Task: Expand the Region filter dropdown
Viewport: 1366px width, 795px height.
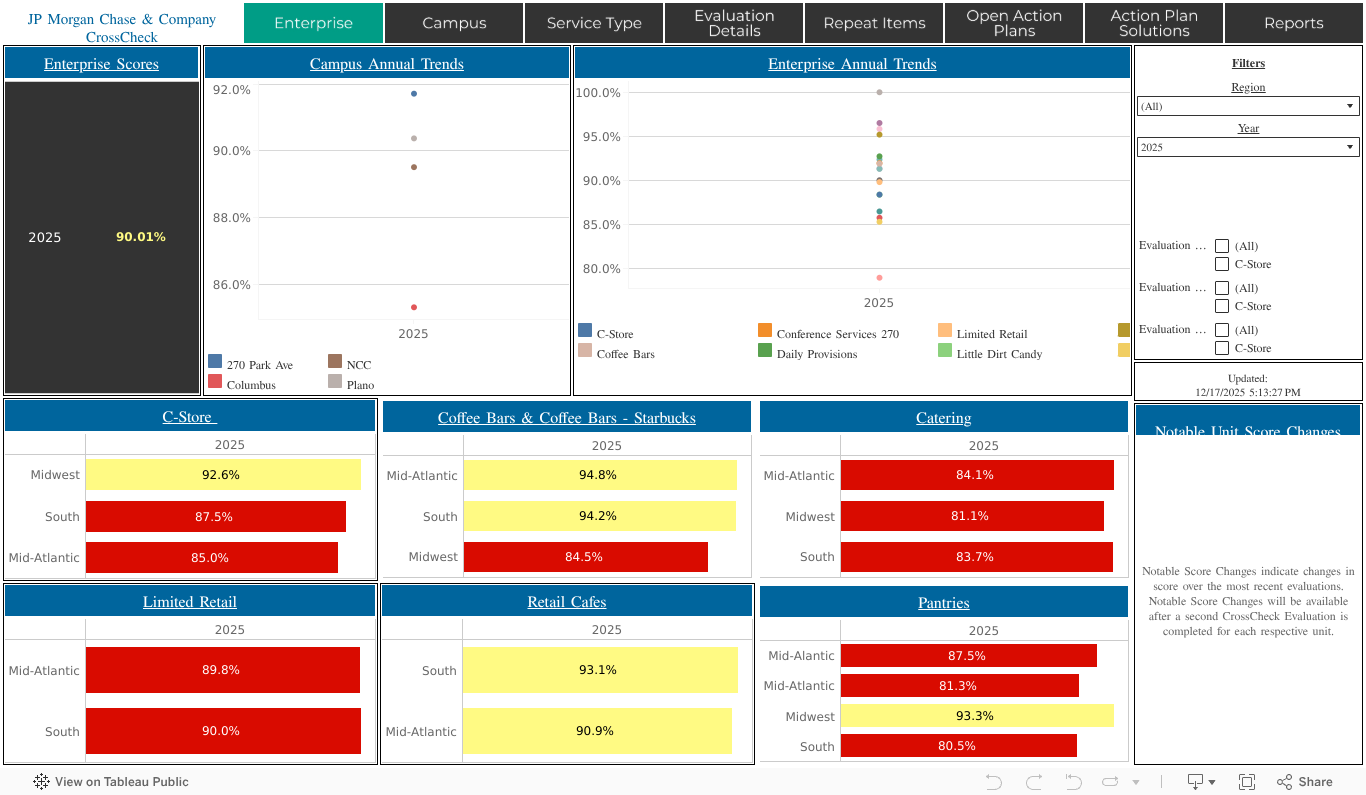Action: pos(1248,106)
